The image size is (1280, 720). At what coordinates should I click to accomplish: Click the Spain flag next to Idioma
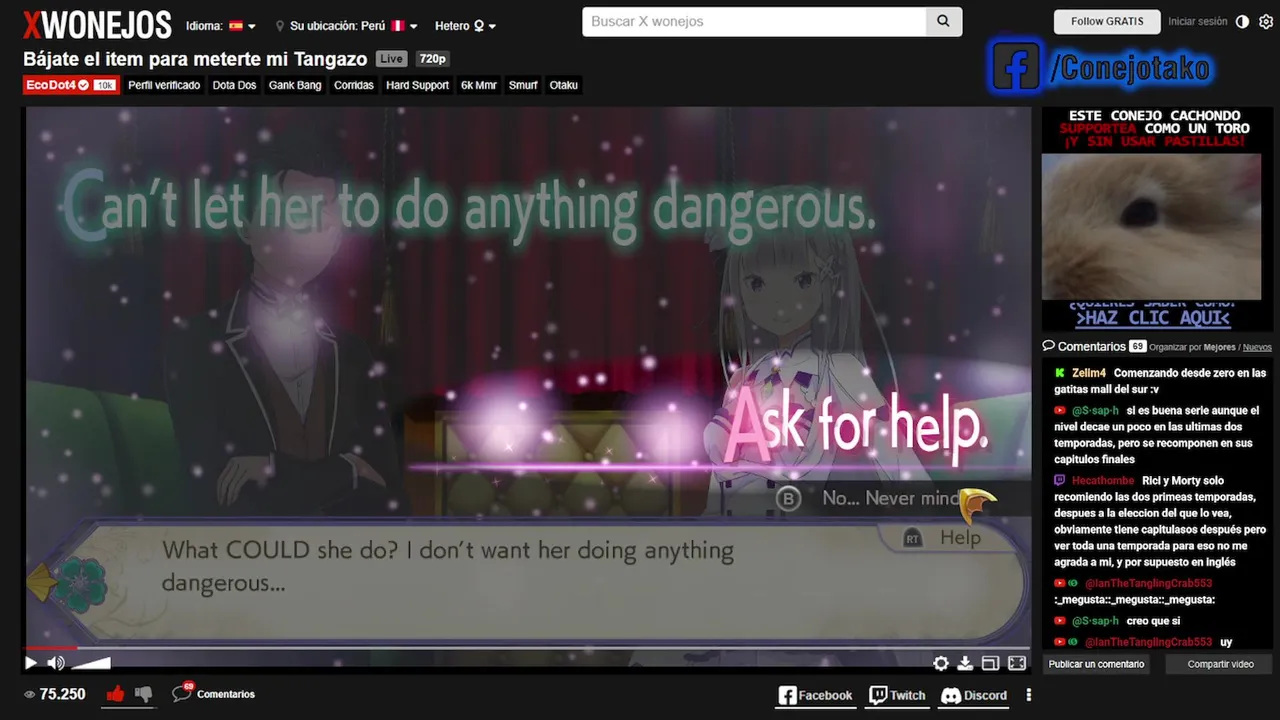click(x=236, y=26)
